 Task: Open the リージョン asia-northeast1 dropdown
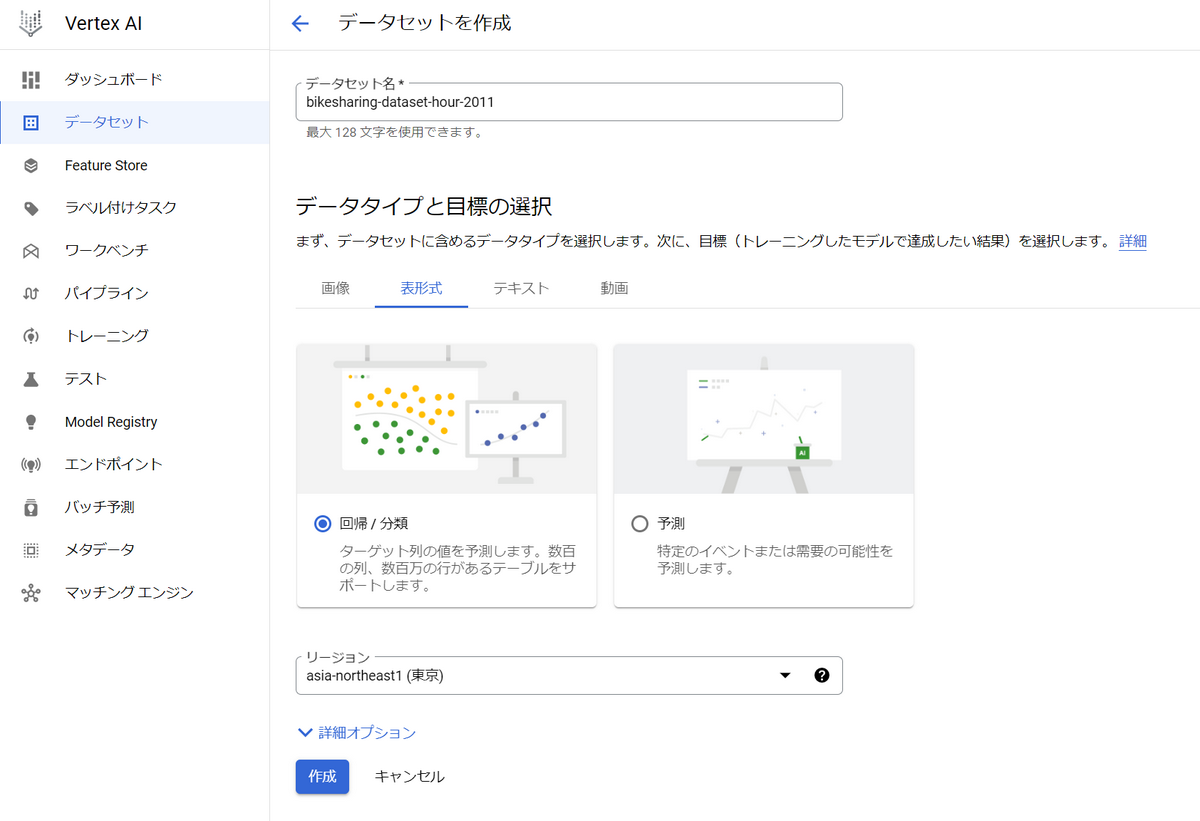[569, 675]
